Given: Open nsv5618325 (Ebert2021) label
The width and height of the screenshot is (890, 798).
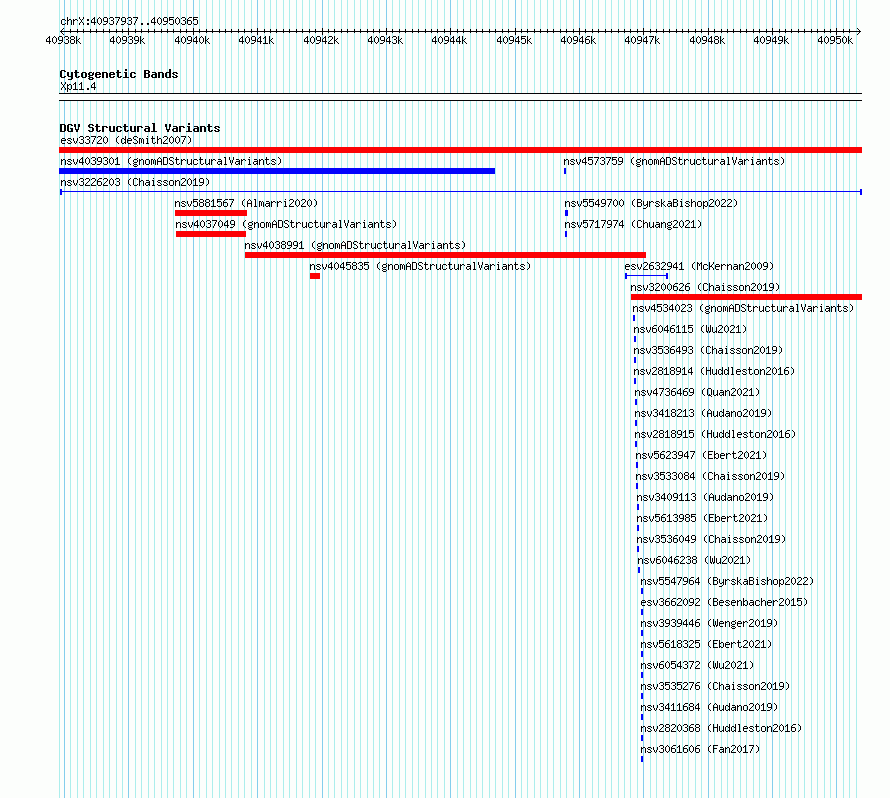Looking at the screenshot, I should pos(706,644).
